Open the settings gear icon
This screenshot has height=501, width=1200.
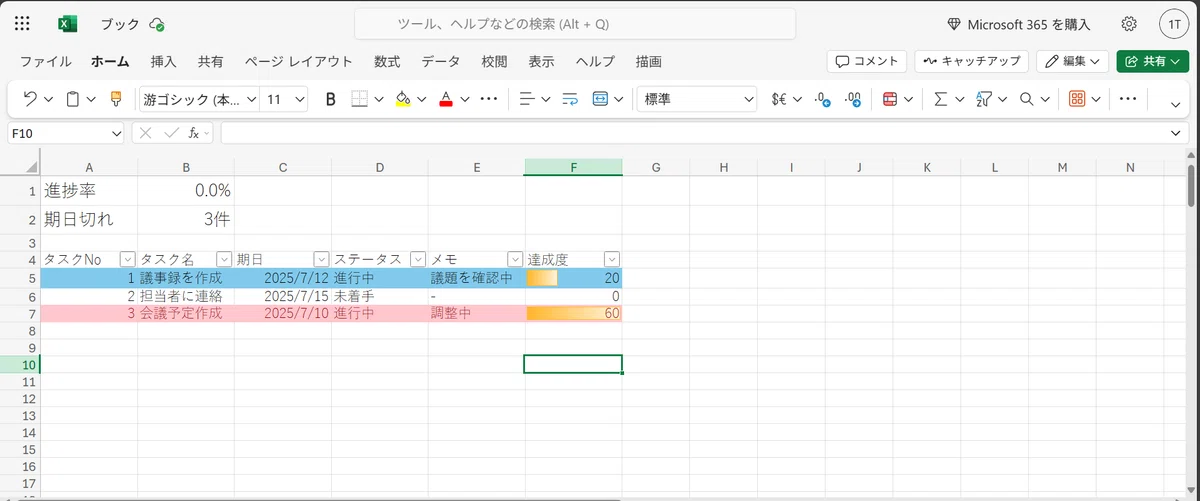tap(1129, 24)
